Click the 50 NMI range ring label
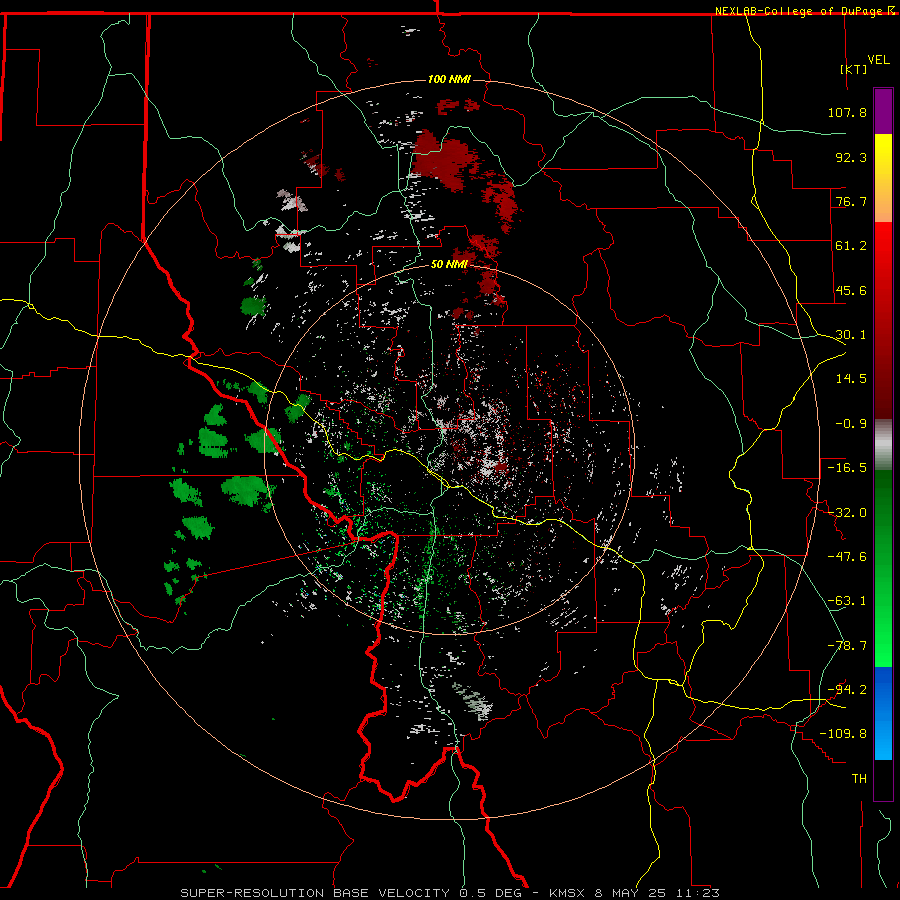 click(x=449, y=265)
